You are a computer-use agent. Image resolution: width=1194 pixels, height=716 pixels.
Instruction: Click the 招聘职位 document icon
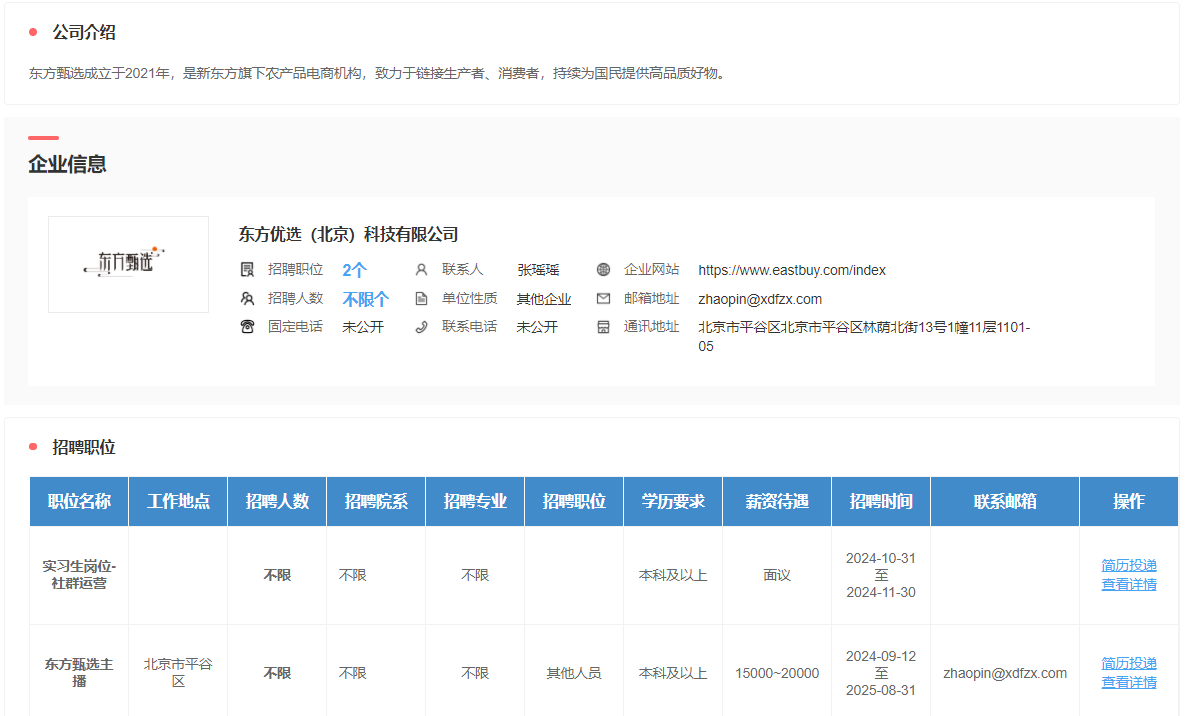coord(247,270)
